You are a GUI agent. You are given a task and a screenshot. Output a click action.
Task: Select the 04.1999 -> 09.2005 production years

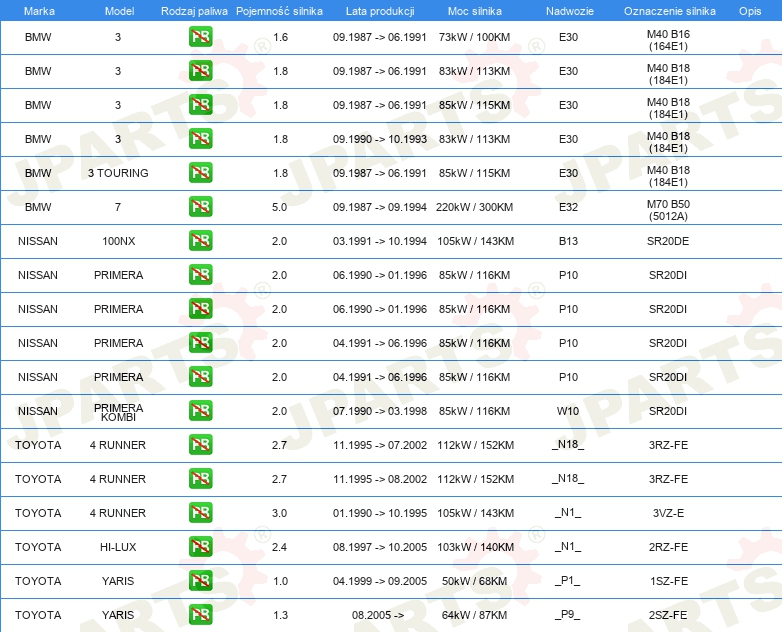point(380,581)
